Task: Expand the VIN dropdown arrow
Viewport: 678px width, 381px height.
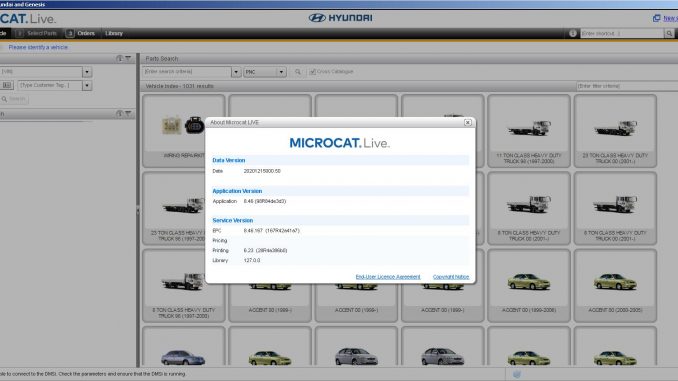Action: 87,72
